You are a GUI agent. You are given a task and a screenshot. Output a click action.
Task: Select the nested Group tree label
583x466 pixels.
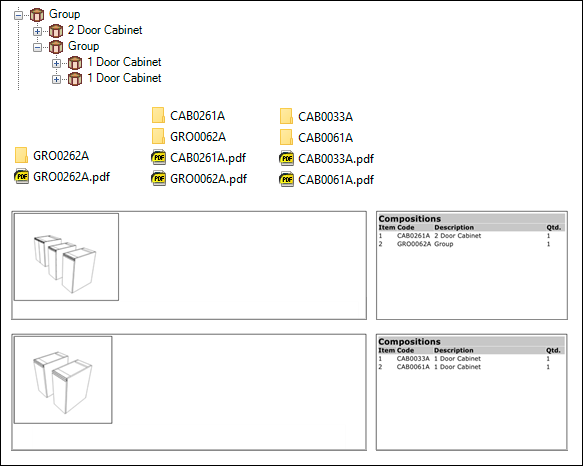83,46
